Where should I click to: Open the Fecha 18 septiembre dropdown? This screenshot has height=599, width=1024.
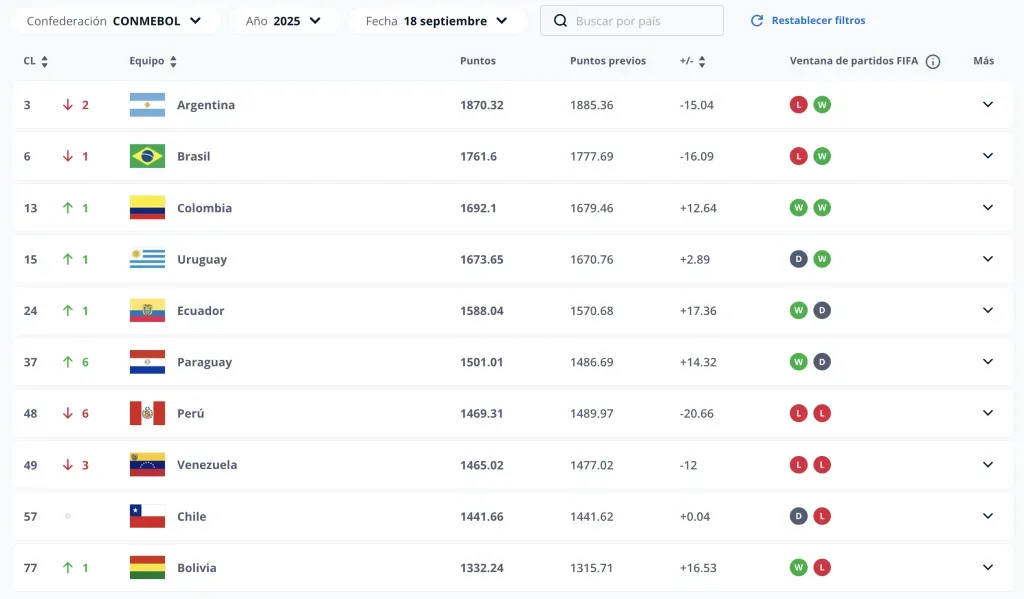click(436, 21)
